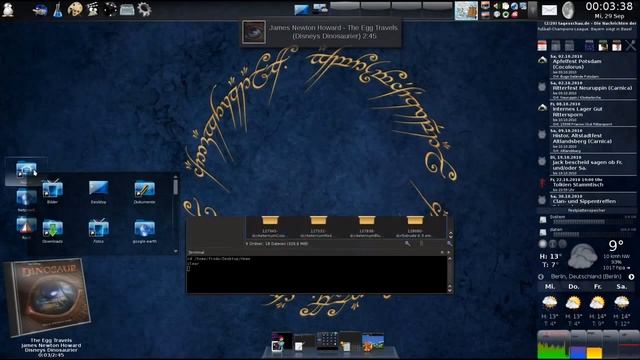This screenshot has width=640, height=360.
Task: Go to next weather location arrow
Action: click(x=631, y=276)
